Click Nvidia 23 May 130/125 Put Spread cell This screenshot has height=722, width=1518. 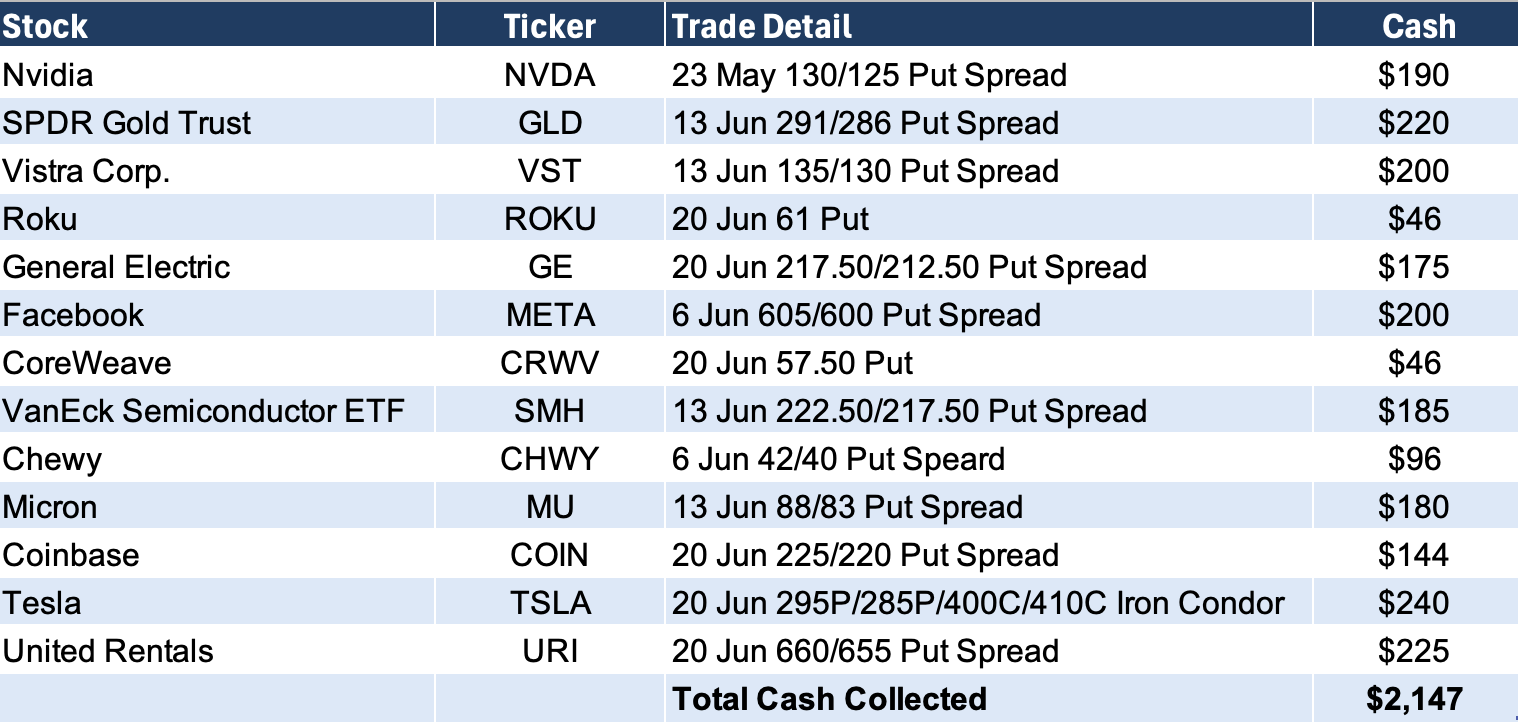pyautogui.click(x=869, y=75)
